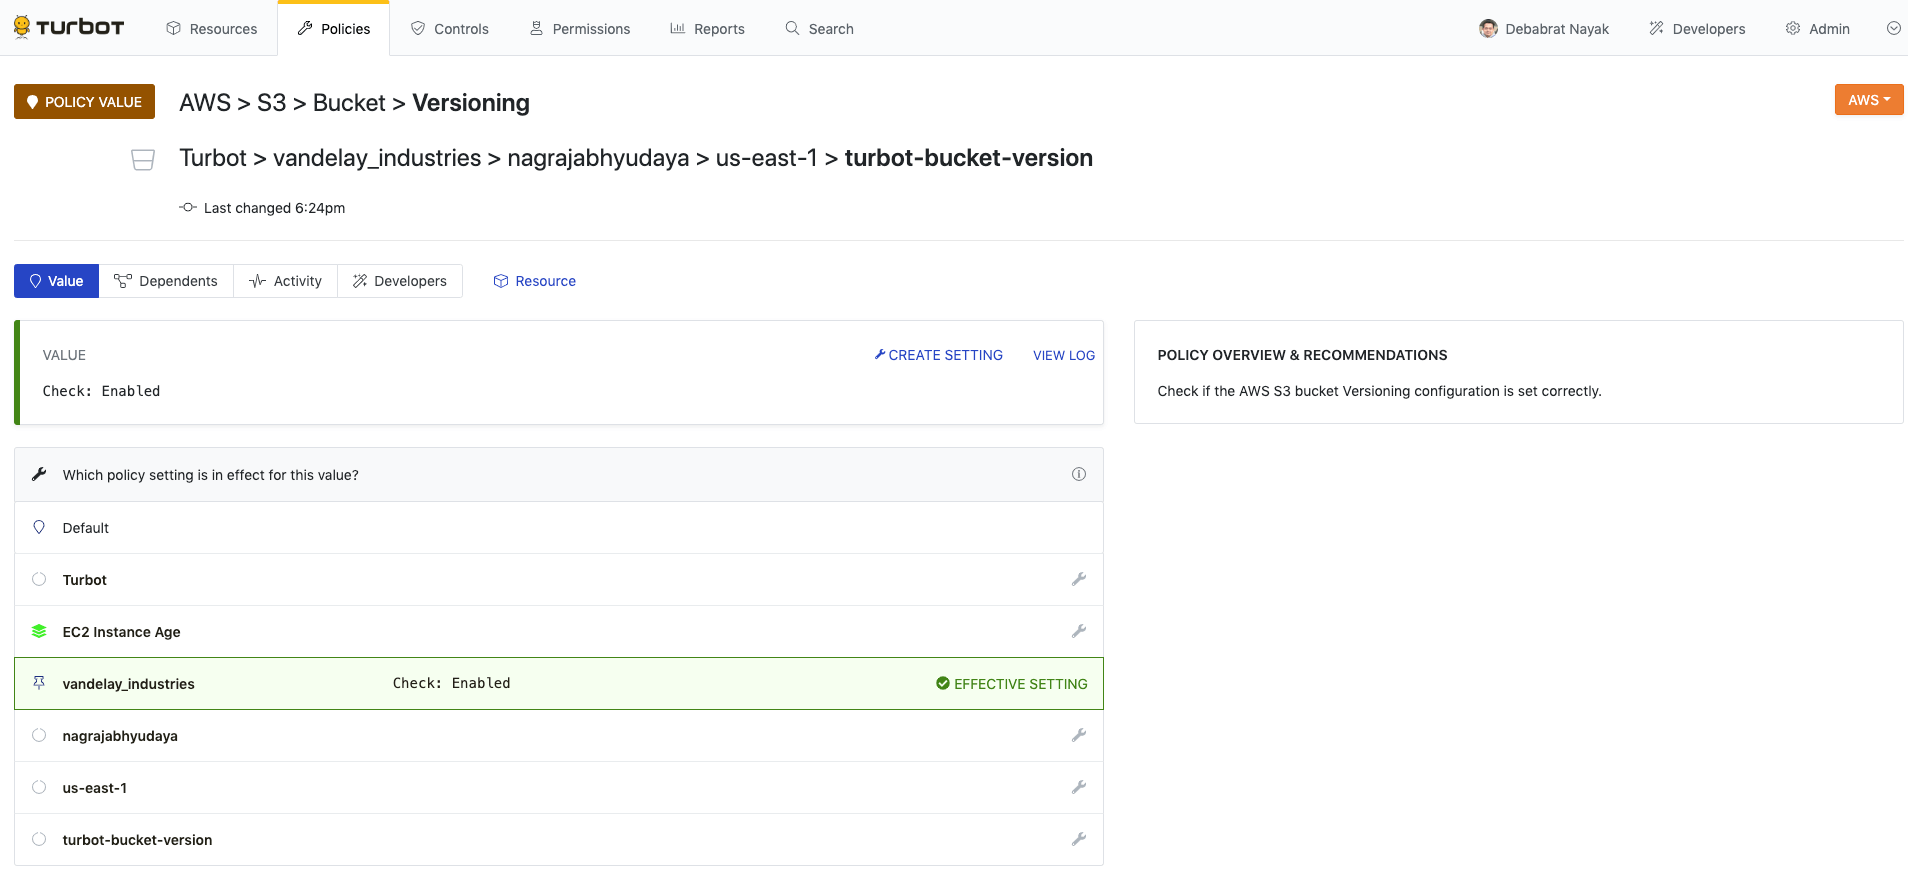Click the wrench icon on the us-east-1 row
The width and height of the screenshot is (1908, 870).
point(1078,787)
